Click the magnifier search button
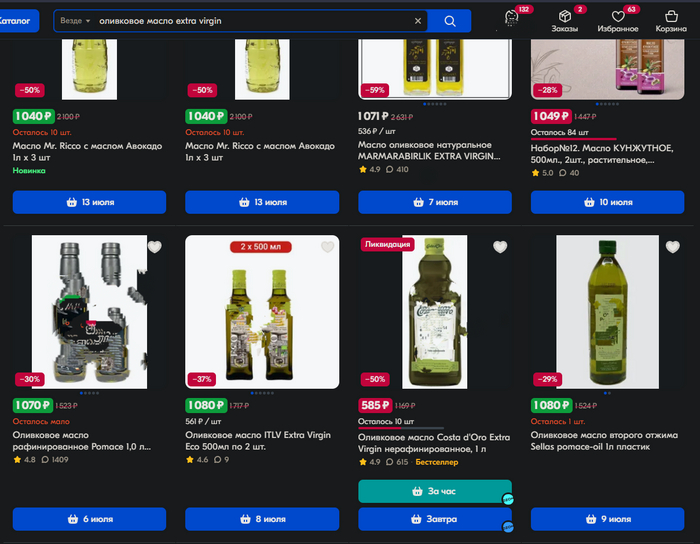Viewport: 700px width, 544px height. (x=450, y=21)
